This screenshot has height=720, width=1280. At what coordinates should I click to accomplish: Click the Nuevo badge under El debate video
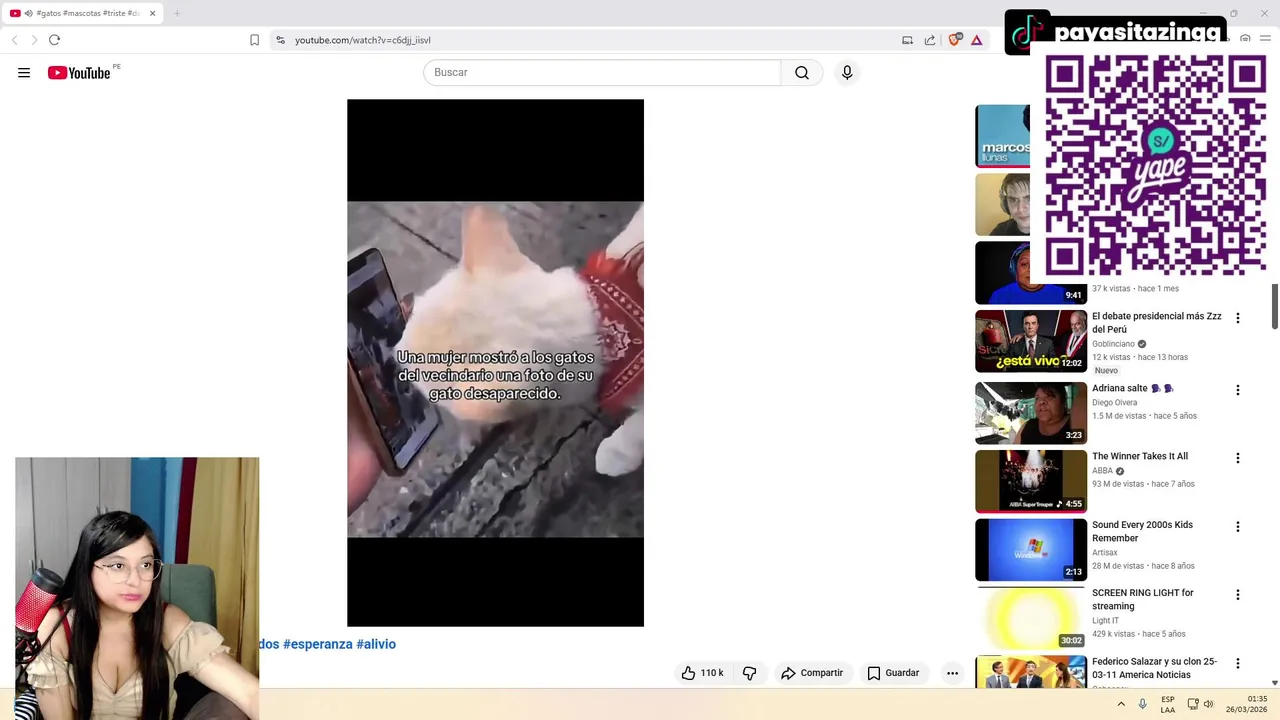tap(1106, 371)
